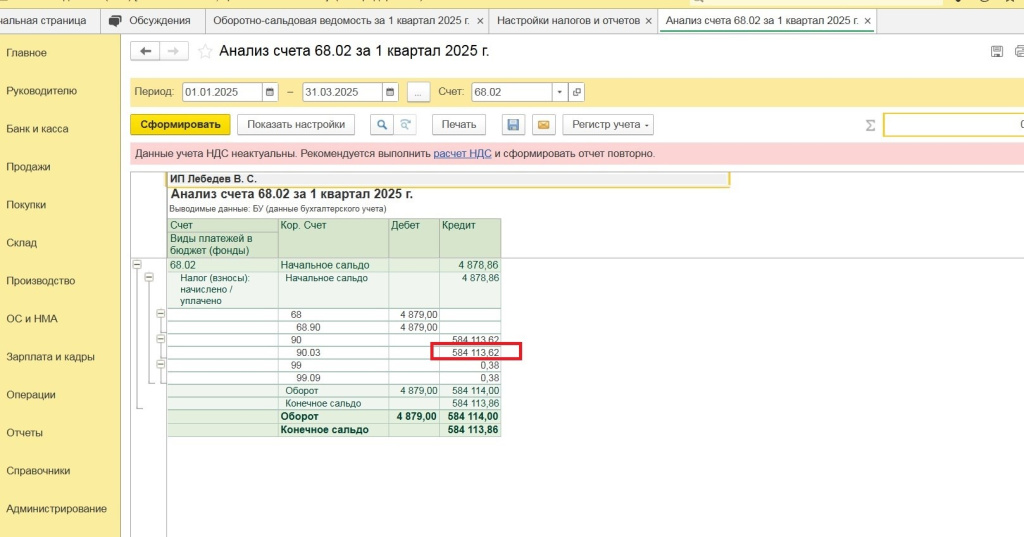This screenshot has width=1024, height=537.
Task: Add report to favorites with star icon
Action: (x=205, y=51)
